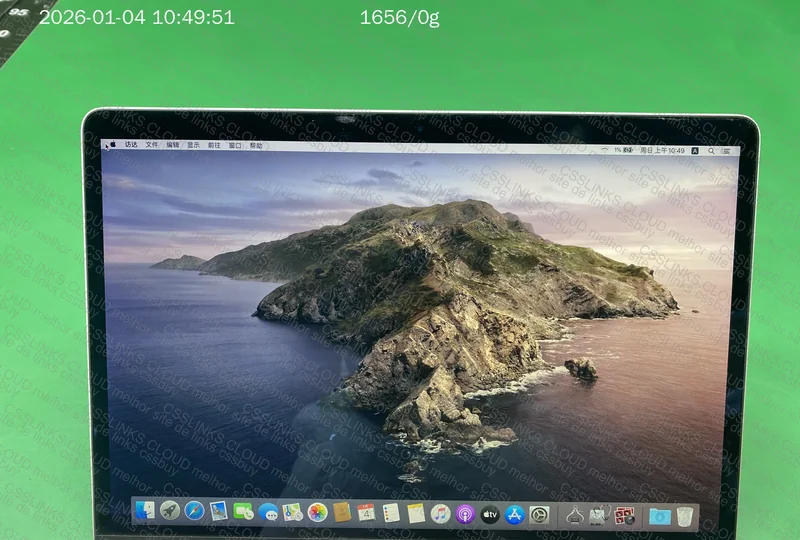
Task: Launch Launchpad rocket icon in Dock
Action: (170, 510)
